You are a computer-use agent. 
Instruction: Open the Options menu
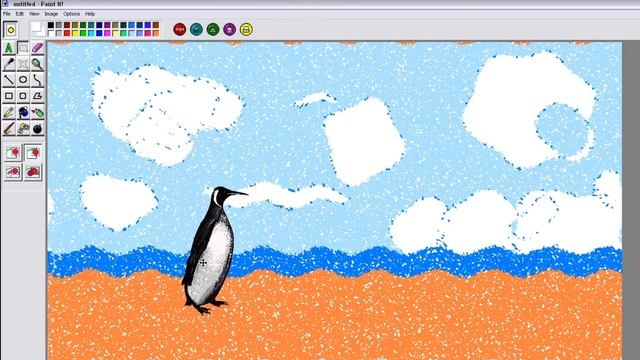tap(71, 14)
